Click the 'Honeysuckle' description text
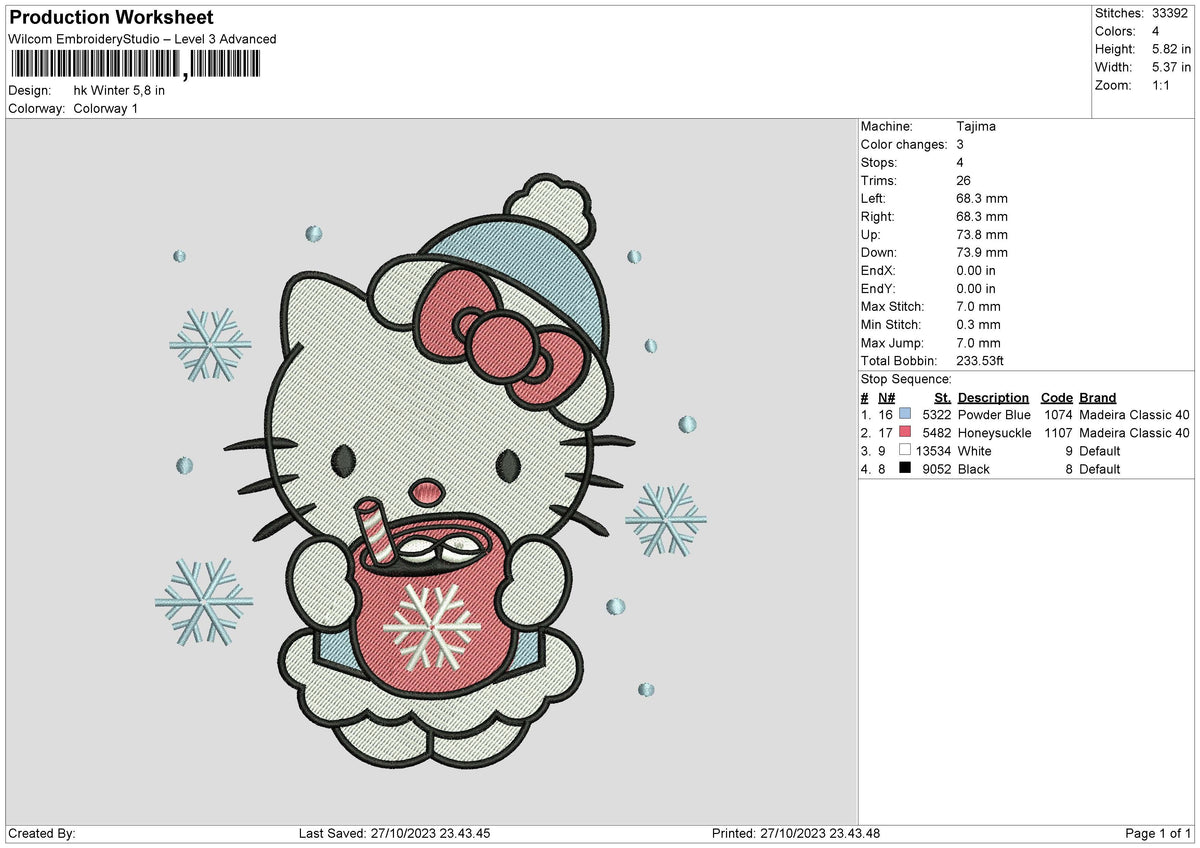 coord(994,433)
